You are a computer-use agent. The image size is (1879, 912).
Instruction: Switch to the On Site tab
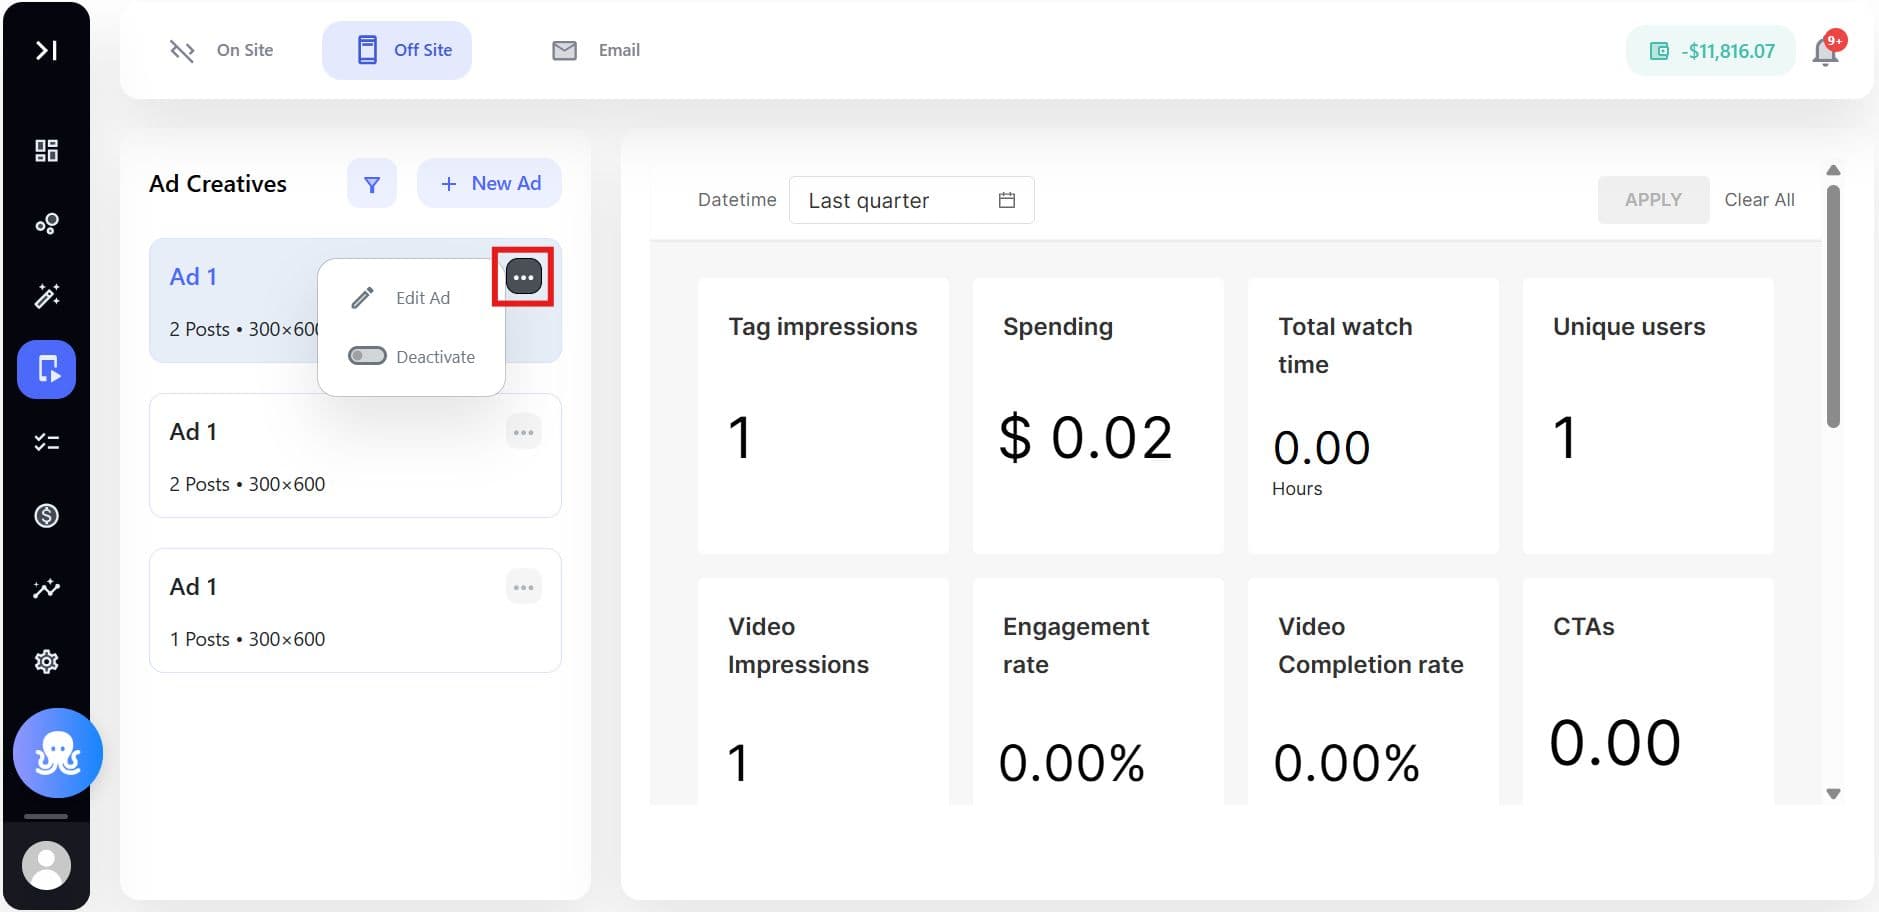[222, 50]
